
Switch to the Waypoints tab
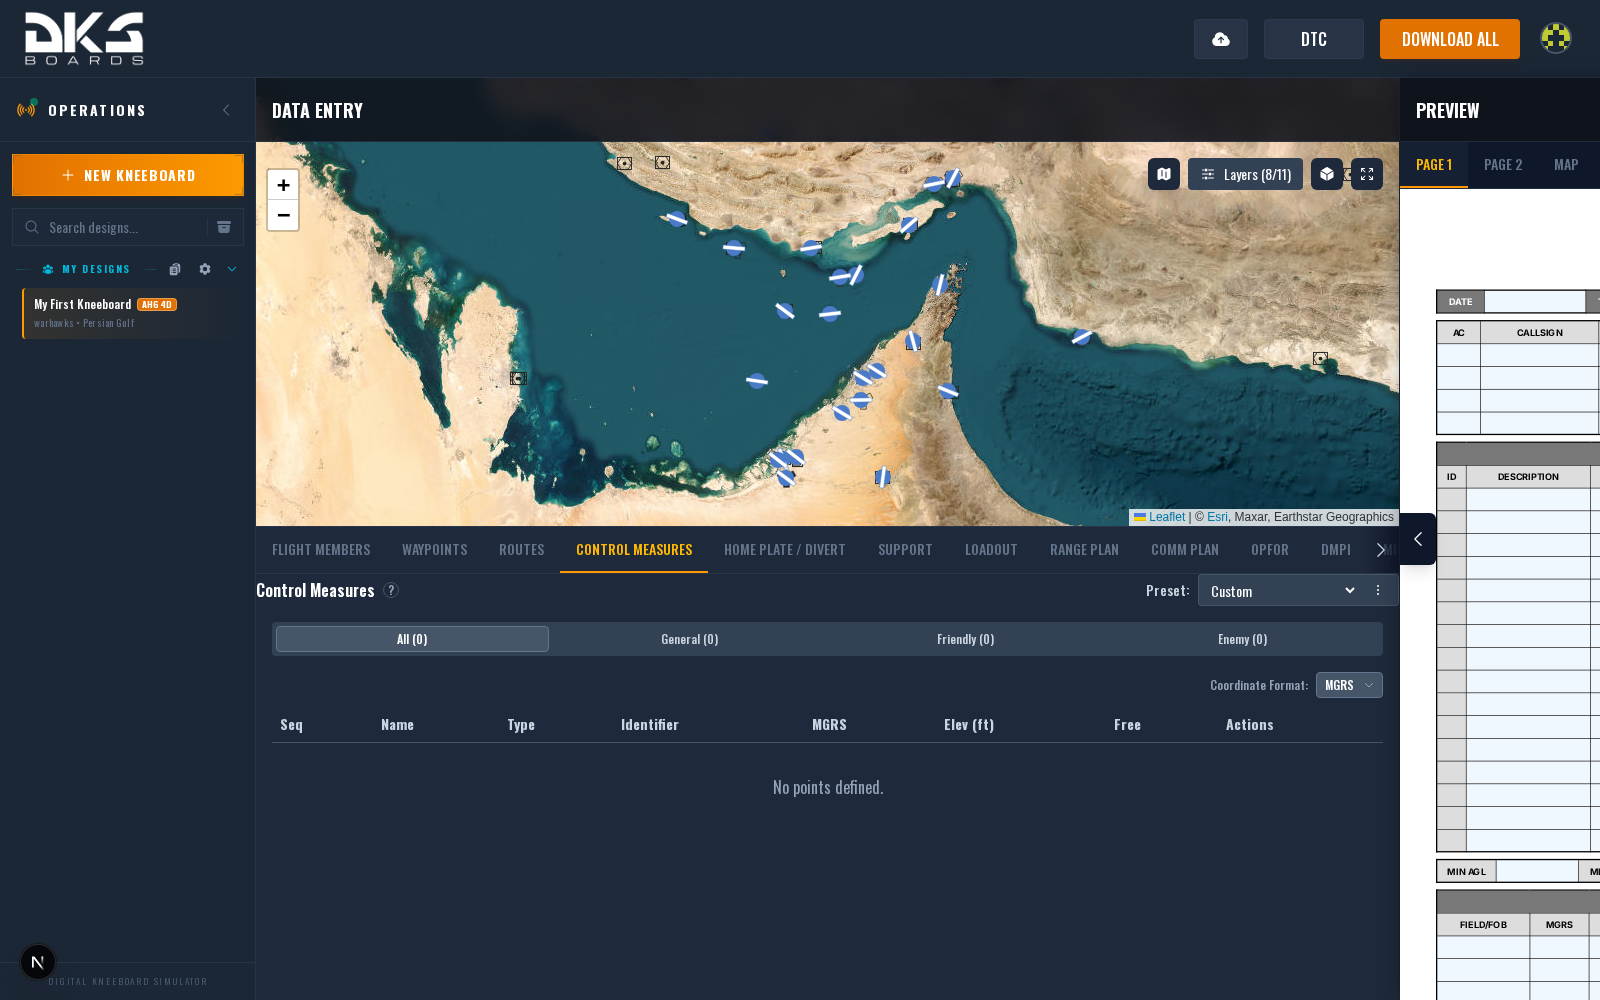coord(434,550)
